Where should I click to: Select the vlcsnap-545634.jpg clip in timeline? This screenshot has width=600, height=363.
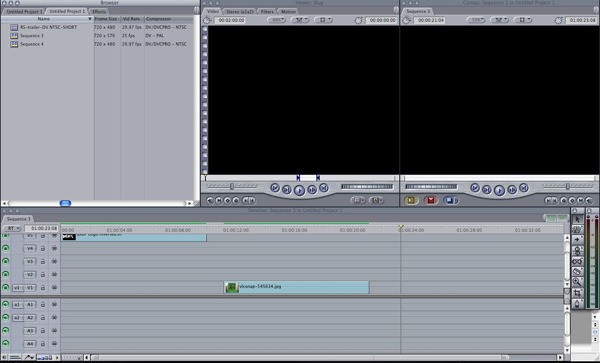pyautogui.click(x=297, y=287)
